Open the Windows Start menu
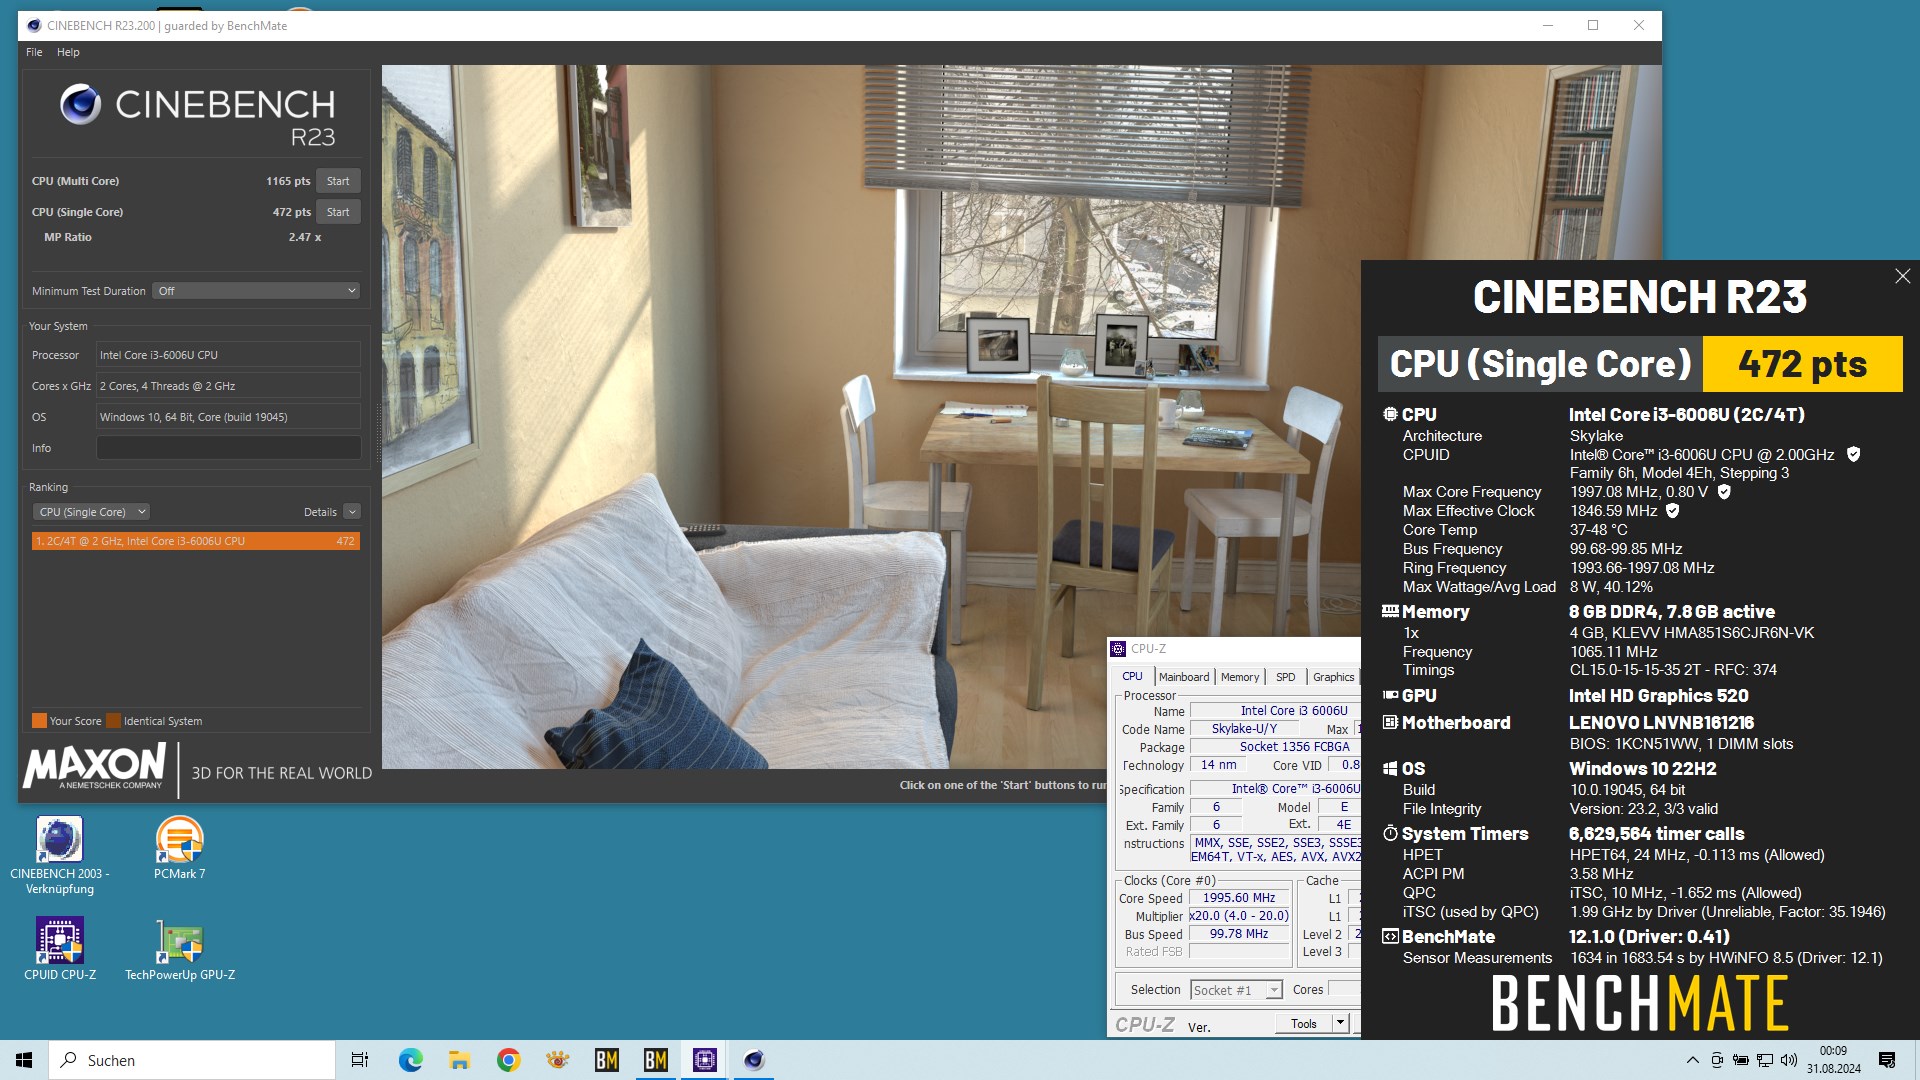Screen dimensions: 1920x1080 tap(24, 1060)
